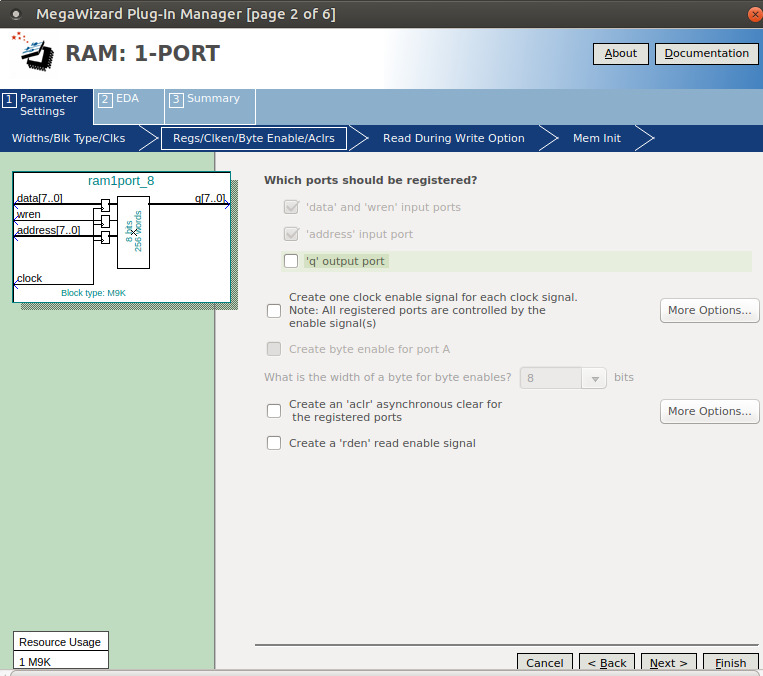
Task: Click the data[7..0] port label in diagram
Action: 39,198
